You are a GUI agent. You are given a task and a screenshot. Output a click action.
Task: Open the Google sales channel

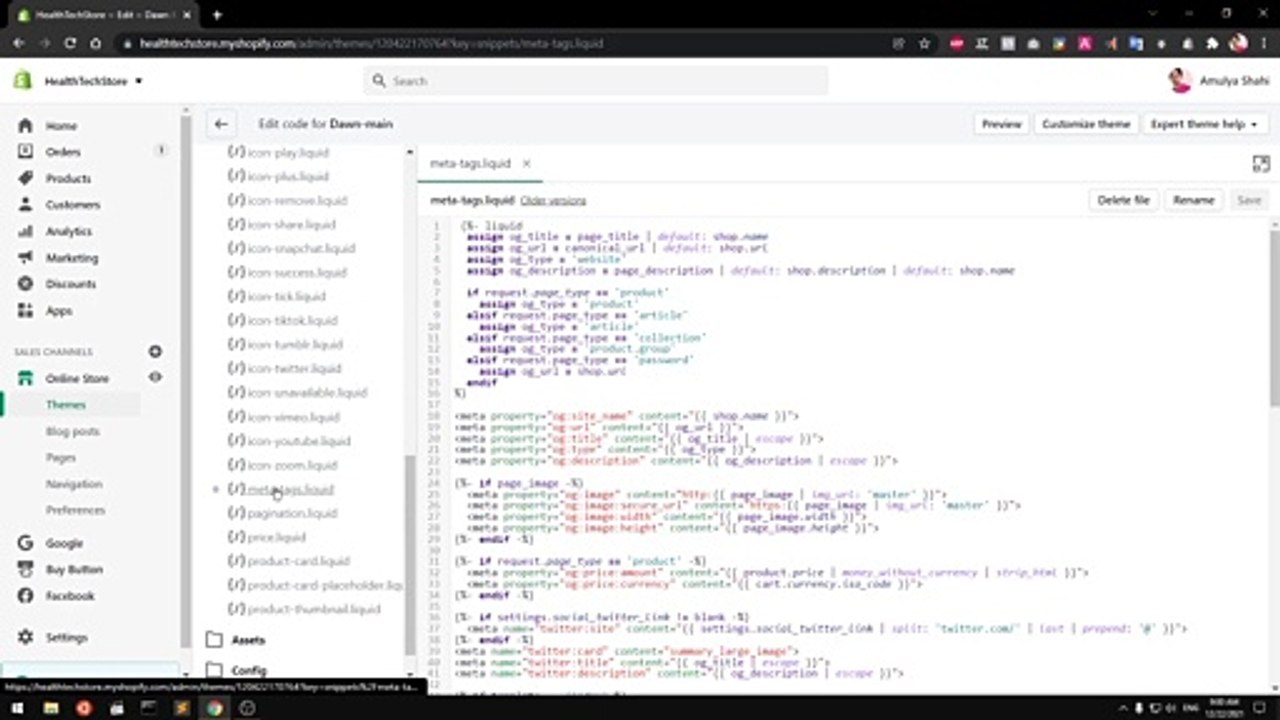coord(64,543)
